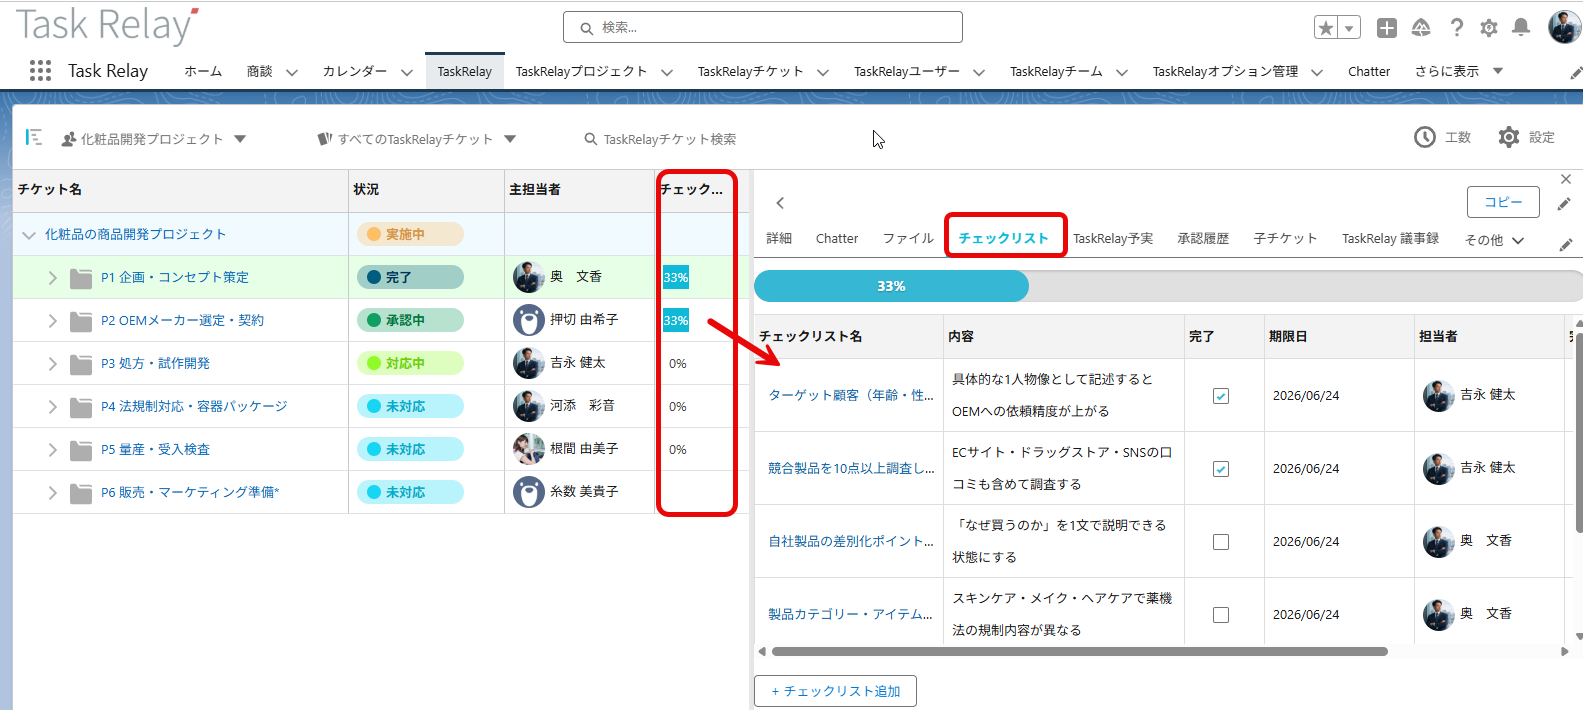
Task: Switch to the 詳細 tab
Action: tap(779, 238)
